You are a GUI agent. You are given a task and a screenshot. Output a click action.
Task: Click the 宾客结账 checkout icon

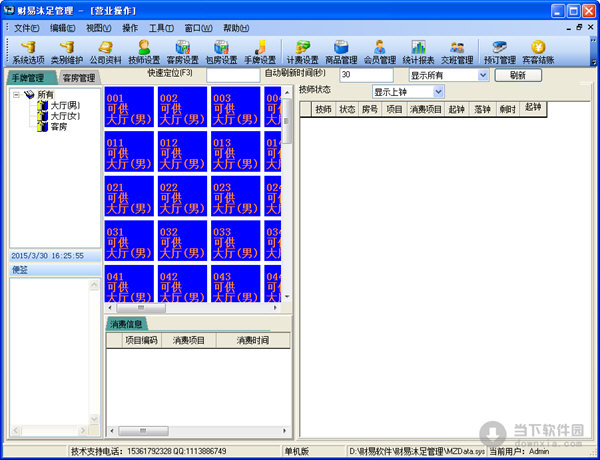pyautogui.click(x=538, y=51)
